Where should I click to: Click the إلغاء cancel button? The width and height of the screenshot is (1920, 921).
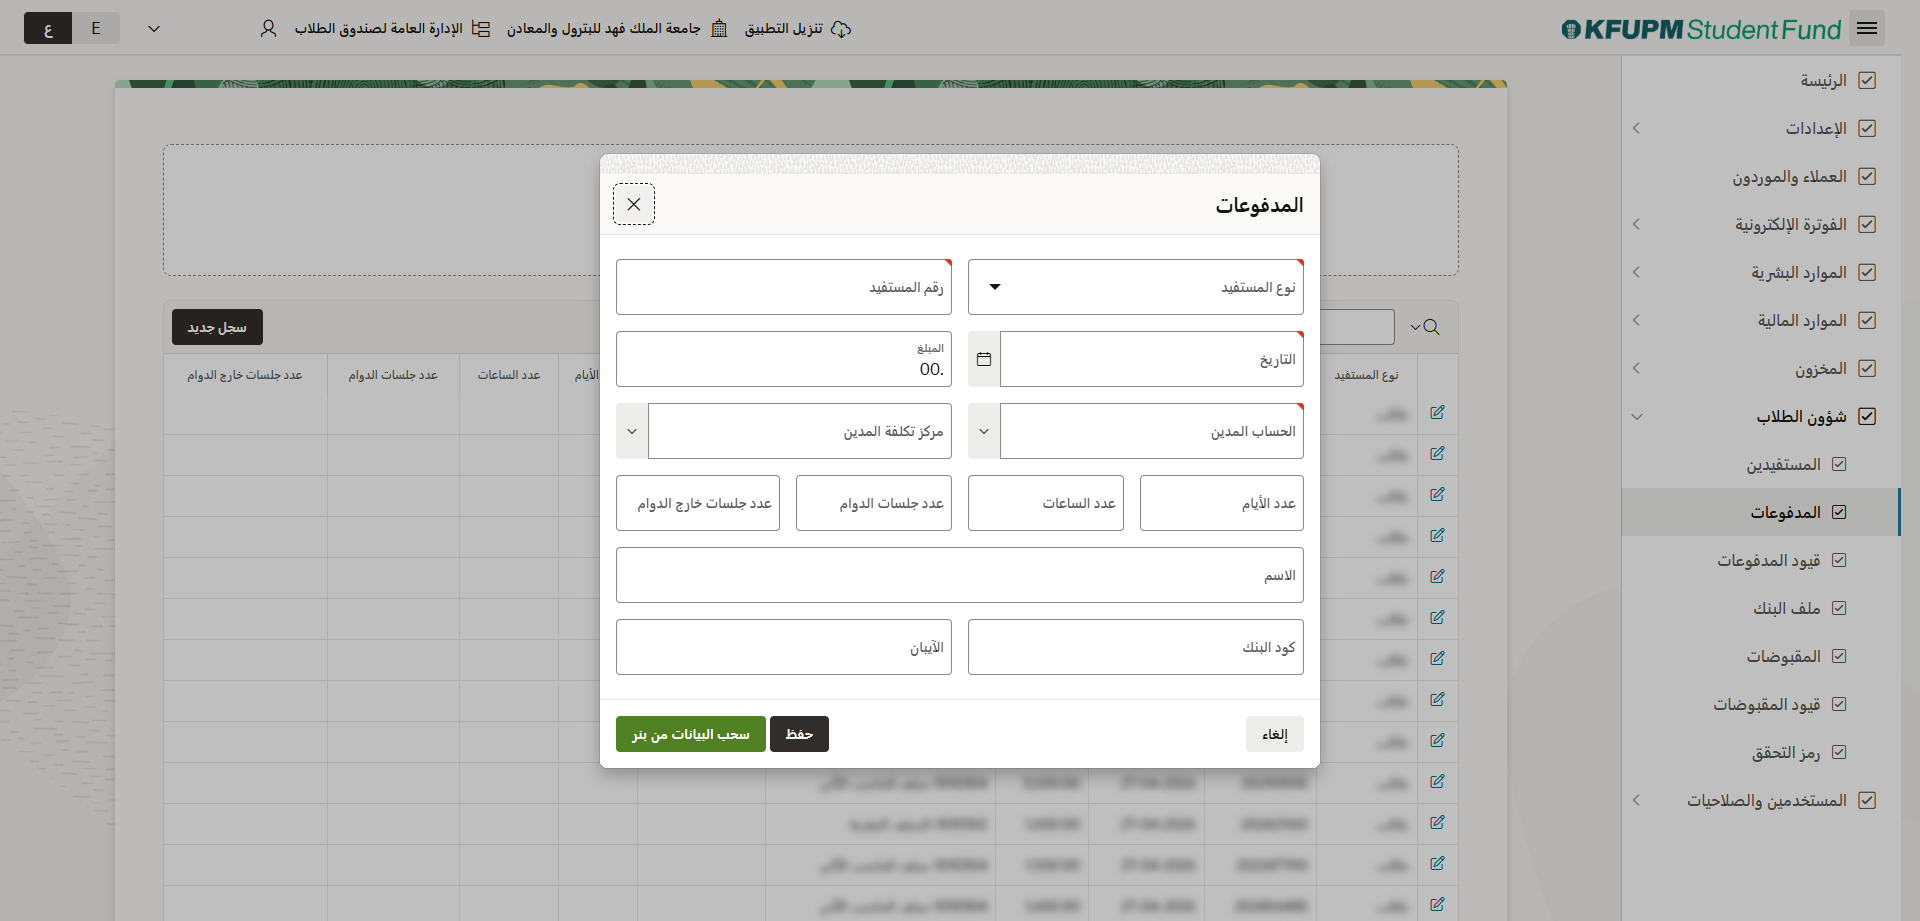[x=1275, y=734]
